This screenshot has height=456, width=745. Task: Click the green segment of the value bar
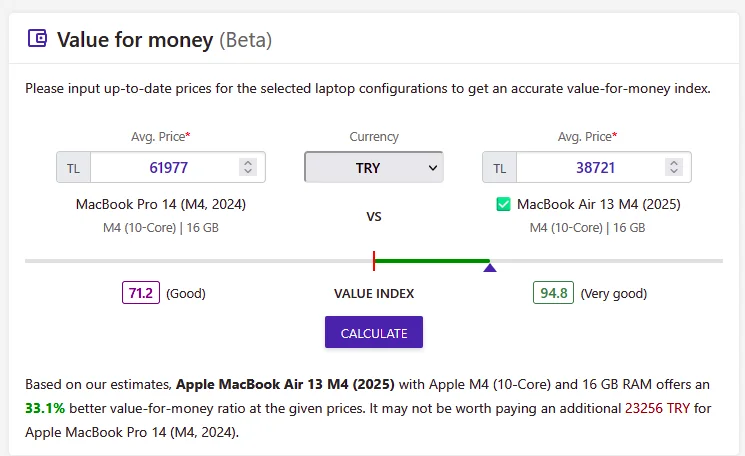431,261
